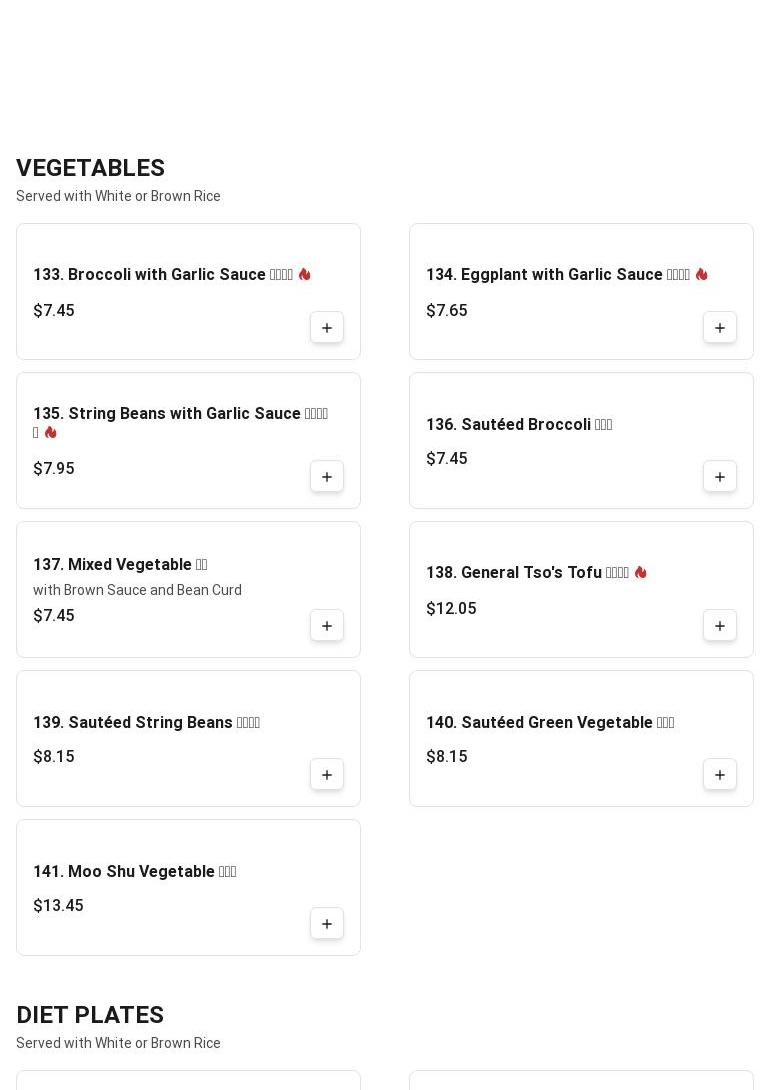Select the VEGETABLES section heading

90,168
